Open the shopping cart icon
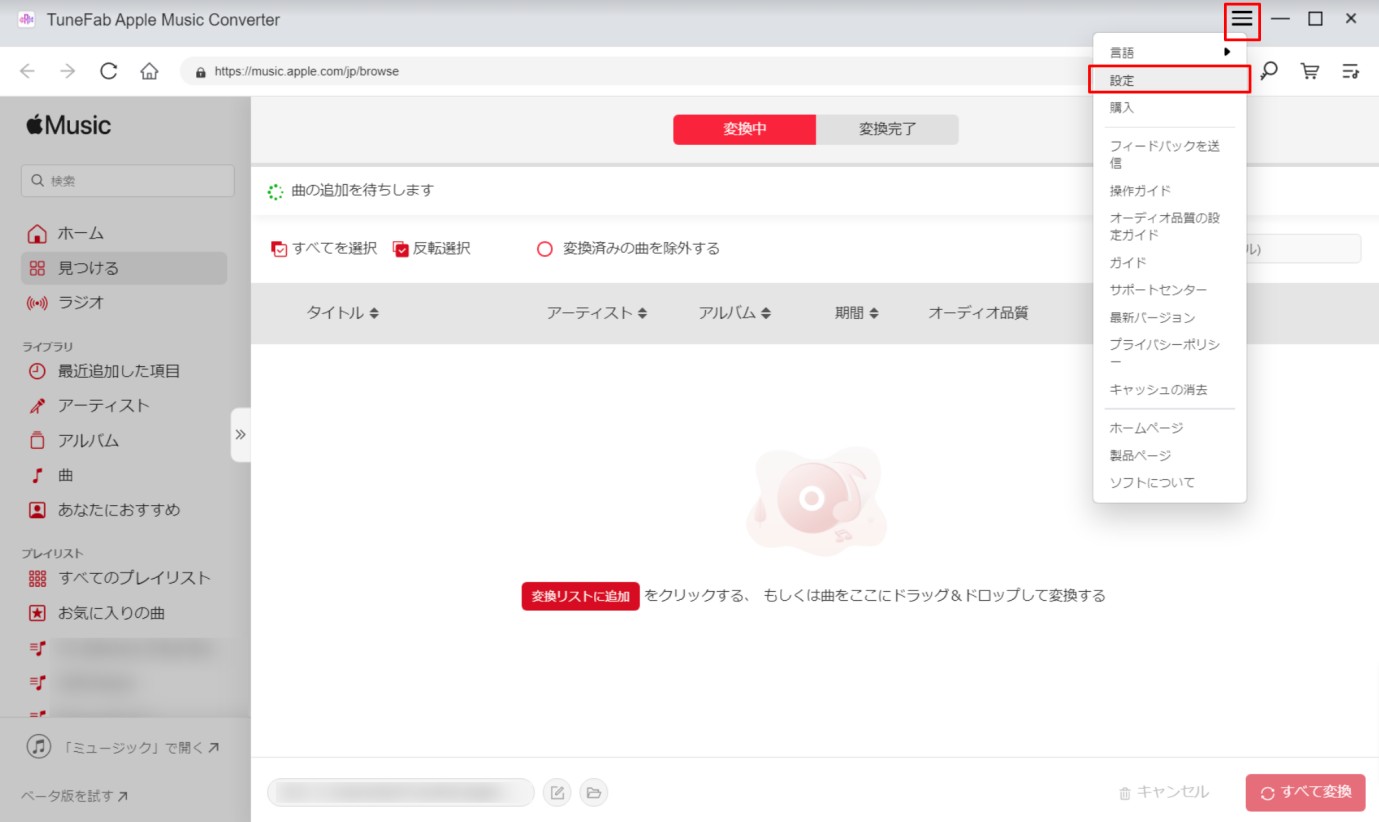This screenshot has height=822, width=1379. coord(1309,71)
